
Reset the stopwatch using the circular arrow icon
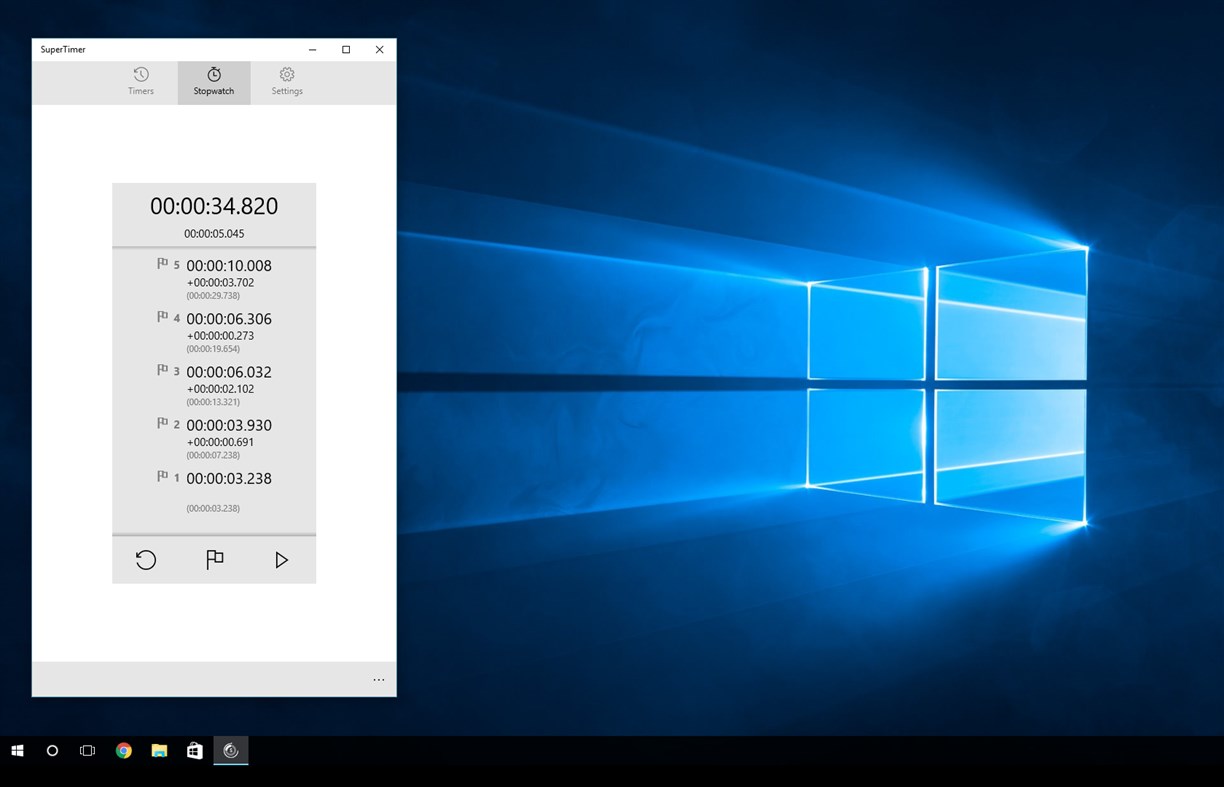146,560
